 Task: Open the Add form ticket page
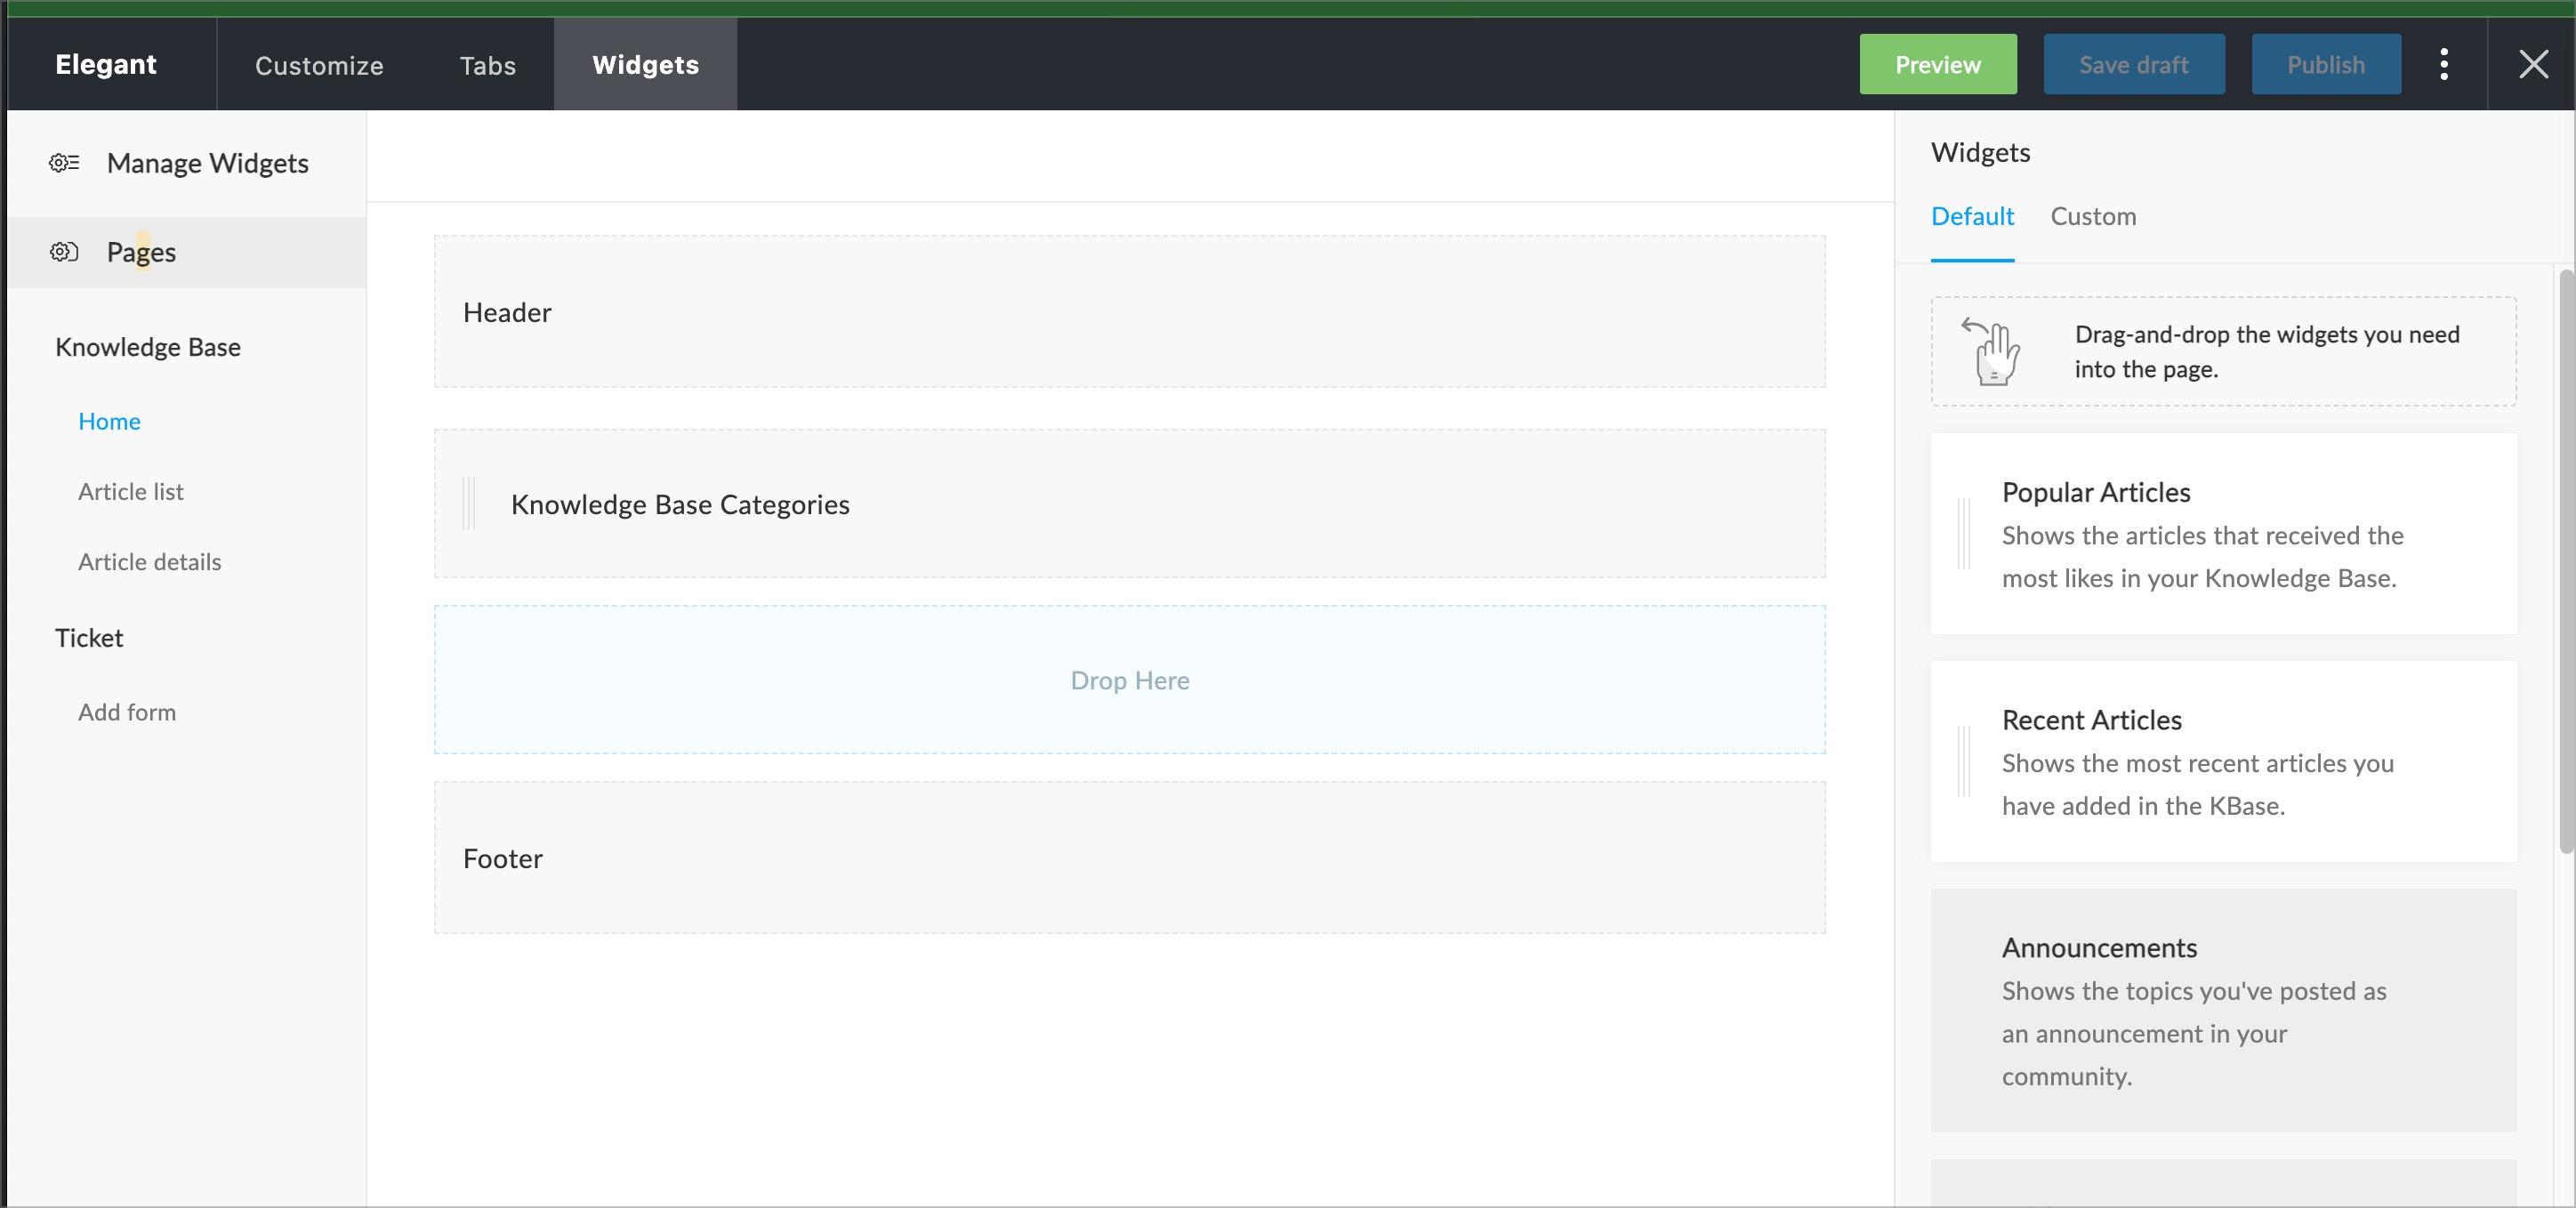point(127,712)
